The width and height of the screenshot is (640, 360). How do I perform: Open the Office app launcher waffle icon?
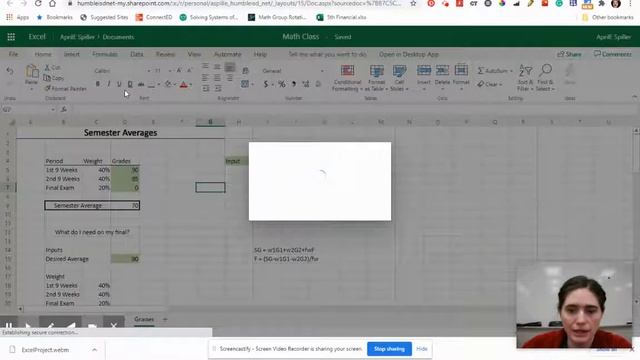point(11,37)
